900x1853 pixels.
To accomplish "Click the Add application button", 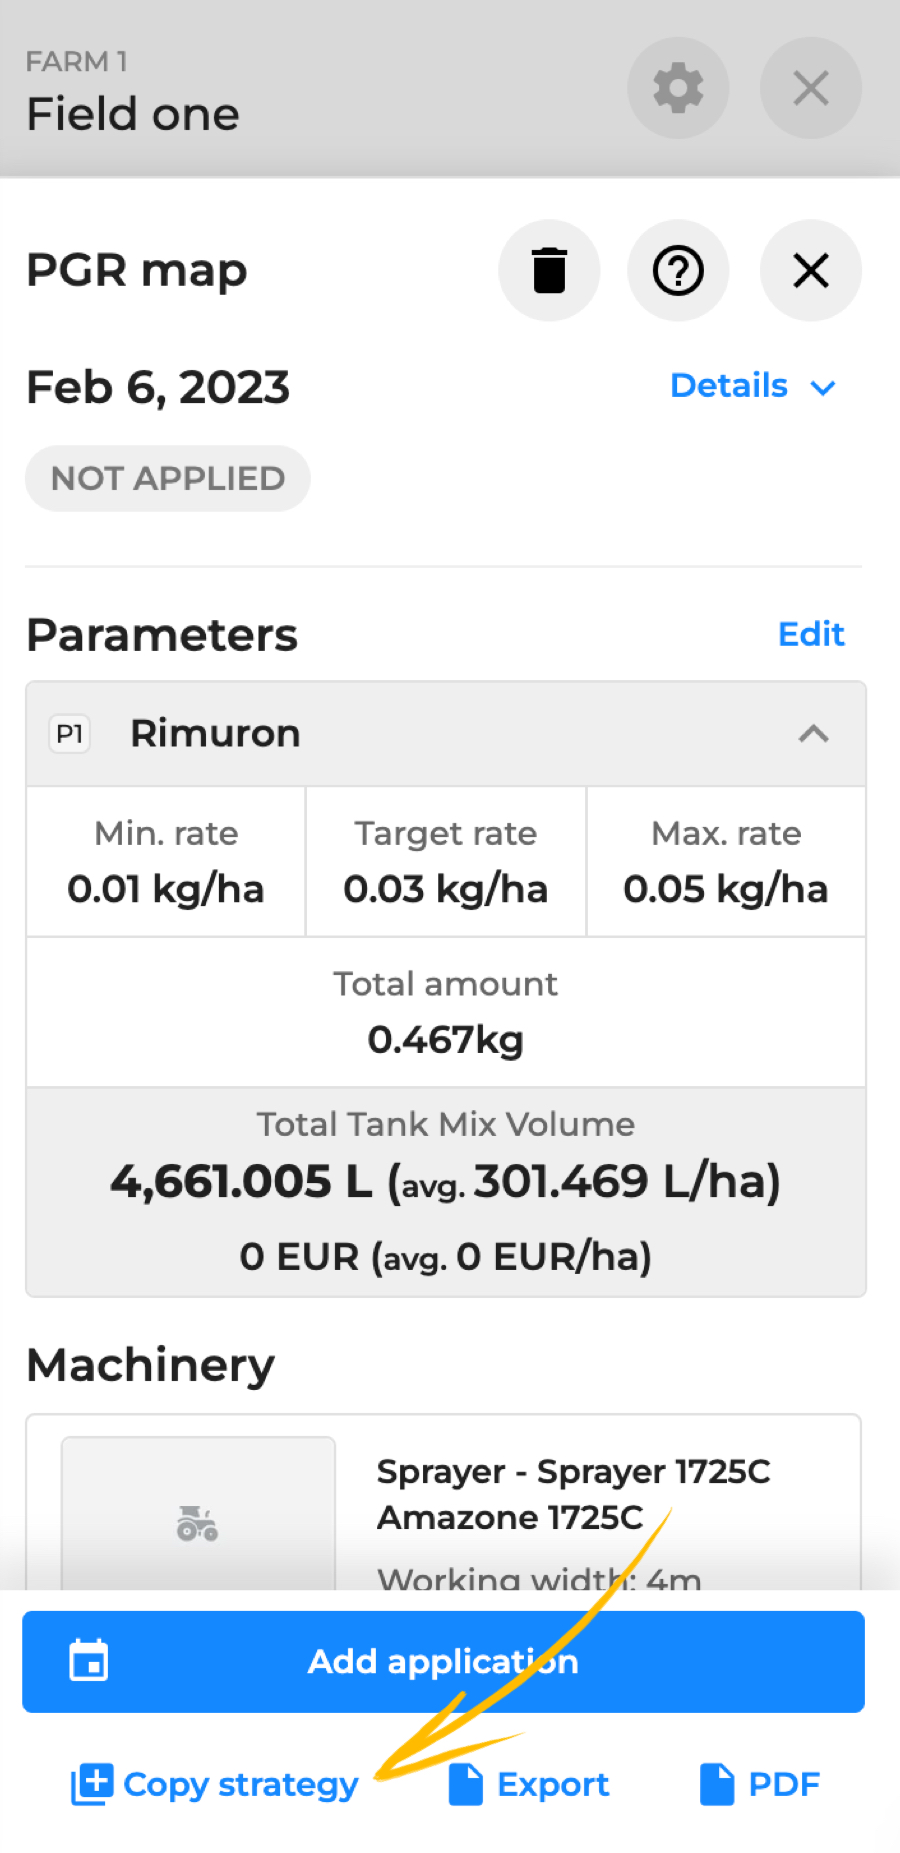I will (x=443, y=1661).
